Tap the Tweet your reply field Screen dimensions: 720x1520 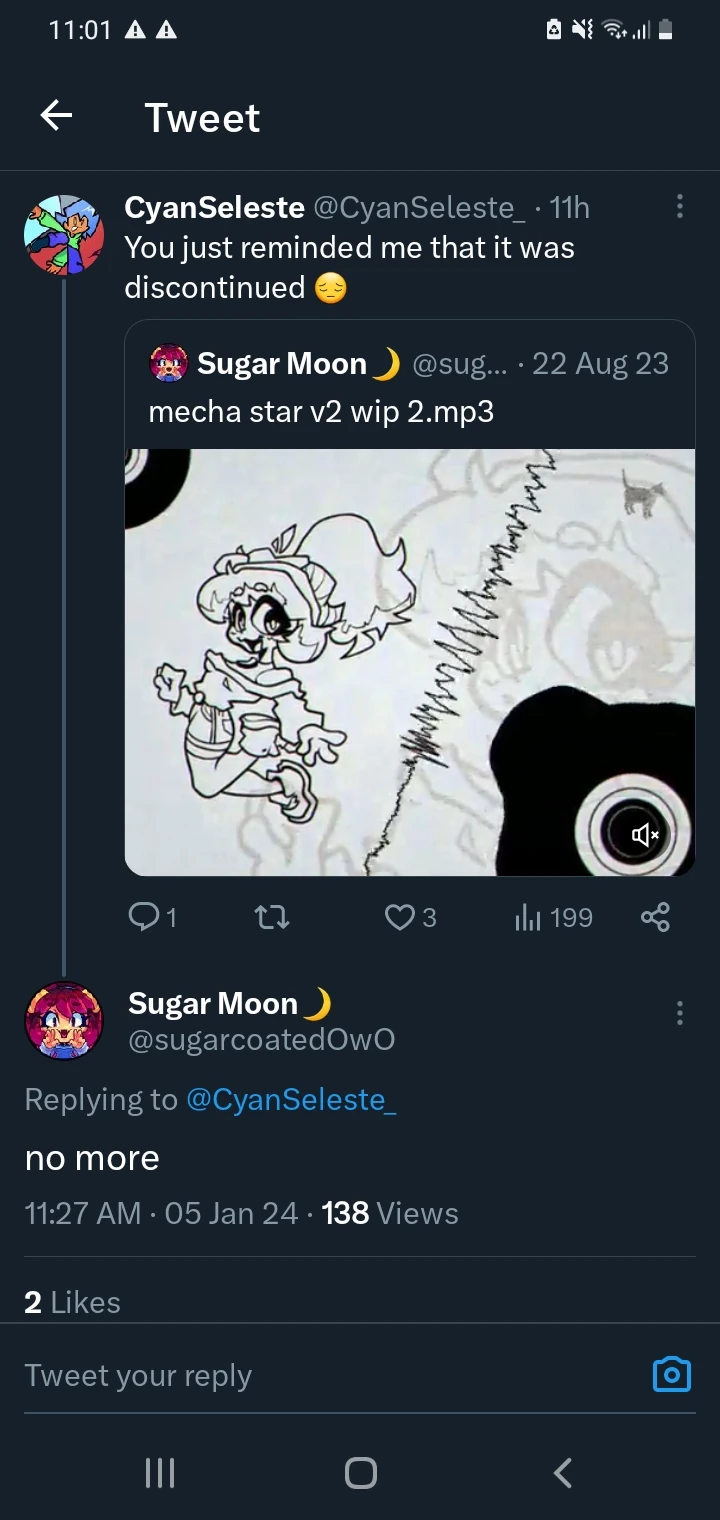320,1376
